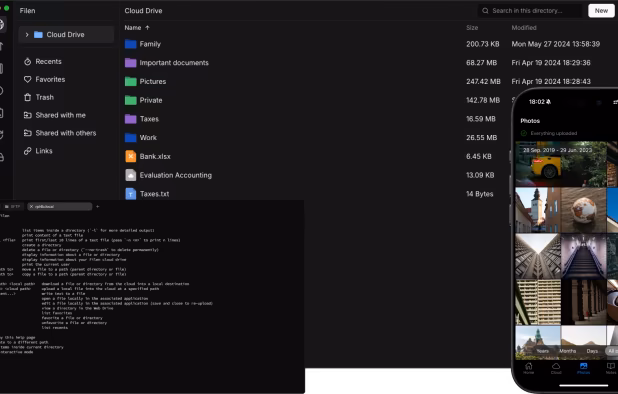Viewport: 618px width, 394px height.
Task: Click the Name sort arrow
Action: pyautogui.click(x=147, y=28)
